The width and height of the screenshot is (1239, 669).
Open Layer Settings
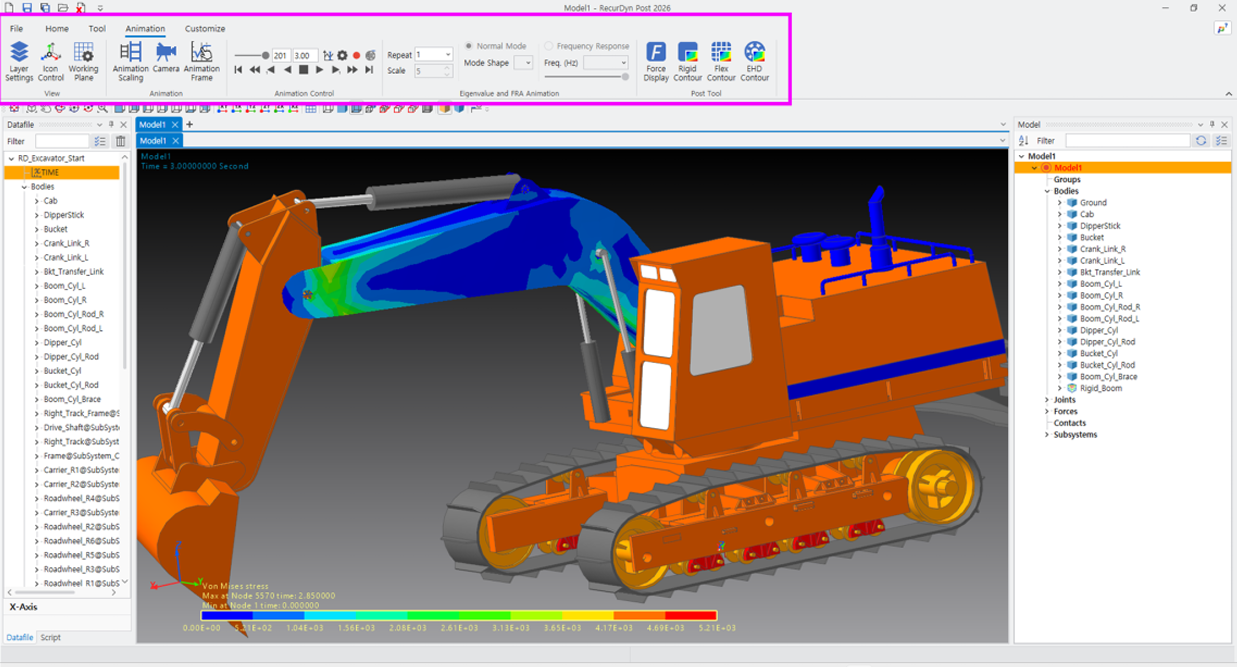click(19, 62)
